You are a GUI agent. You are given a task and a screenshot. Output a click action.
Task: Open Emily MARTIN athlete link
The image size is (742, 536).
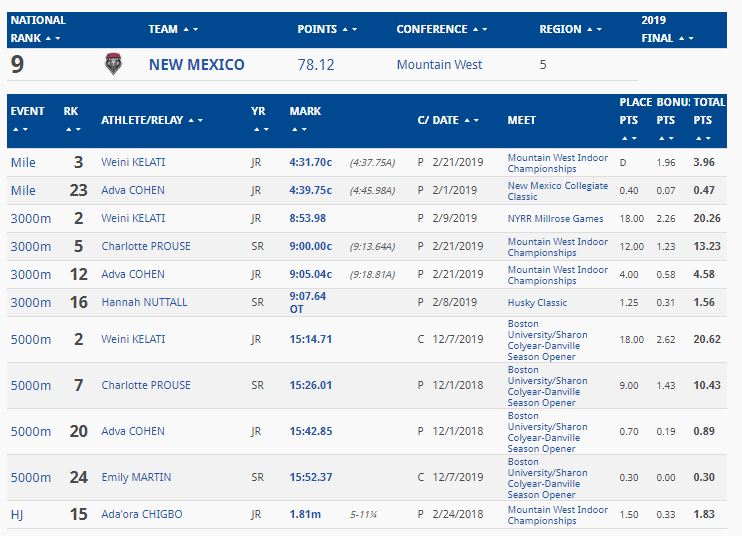136,477
